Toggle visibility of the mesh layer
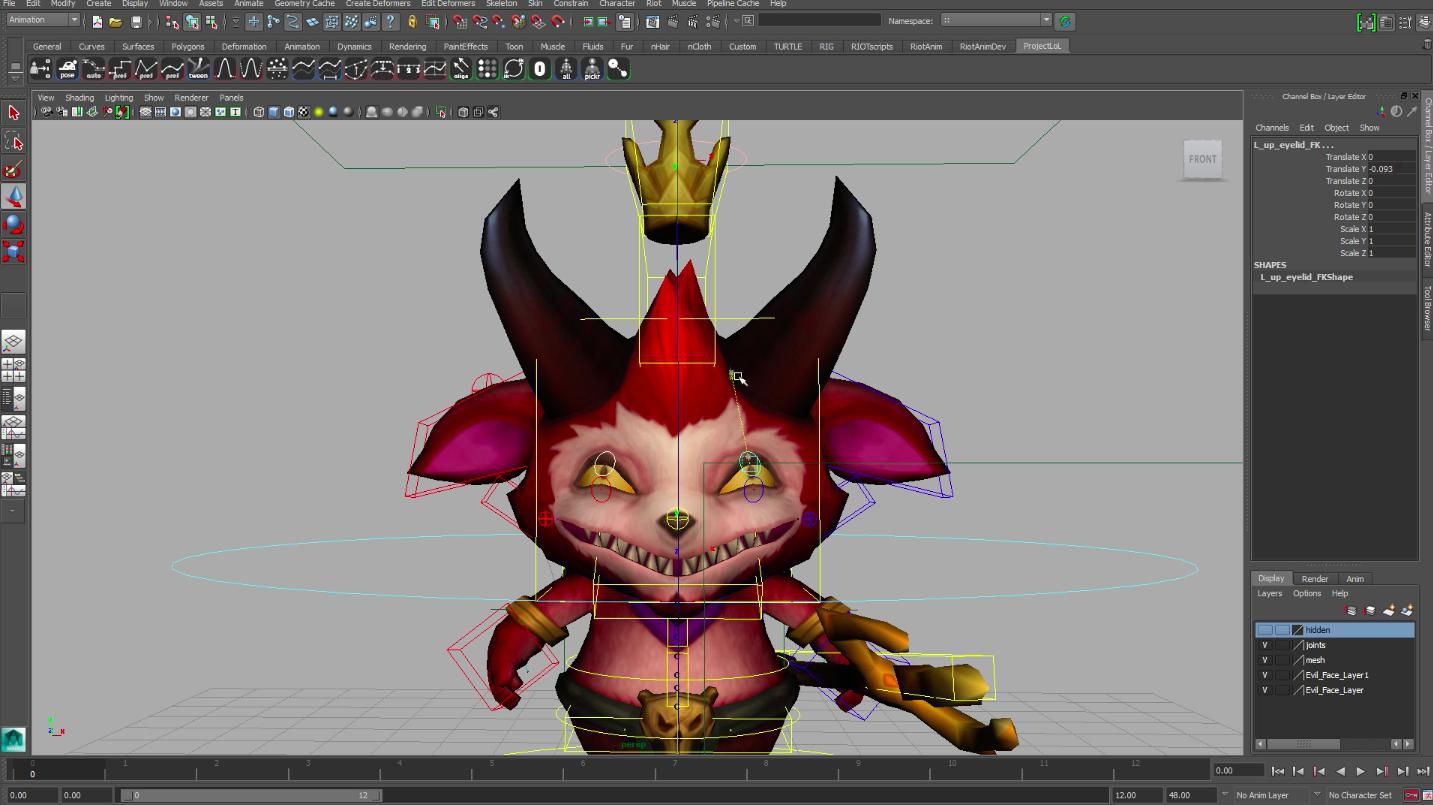The height and width of the screenshot is (805, 1433). [x=1265, y=660]
